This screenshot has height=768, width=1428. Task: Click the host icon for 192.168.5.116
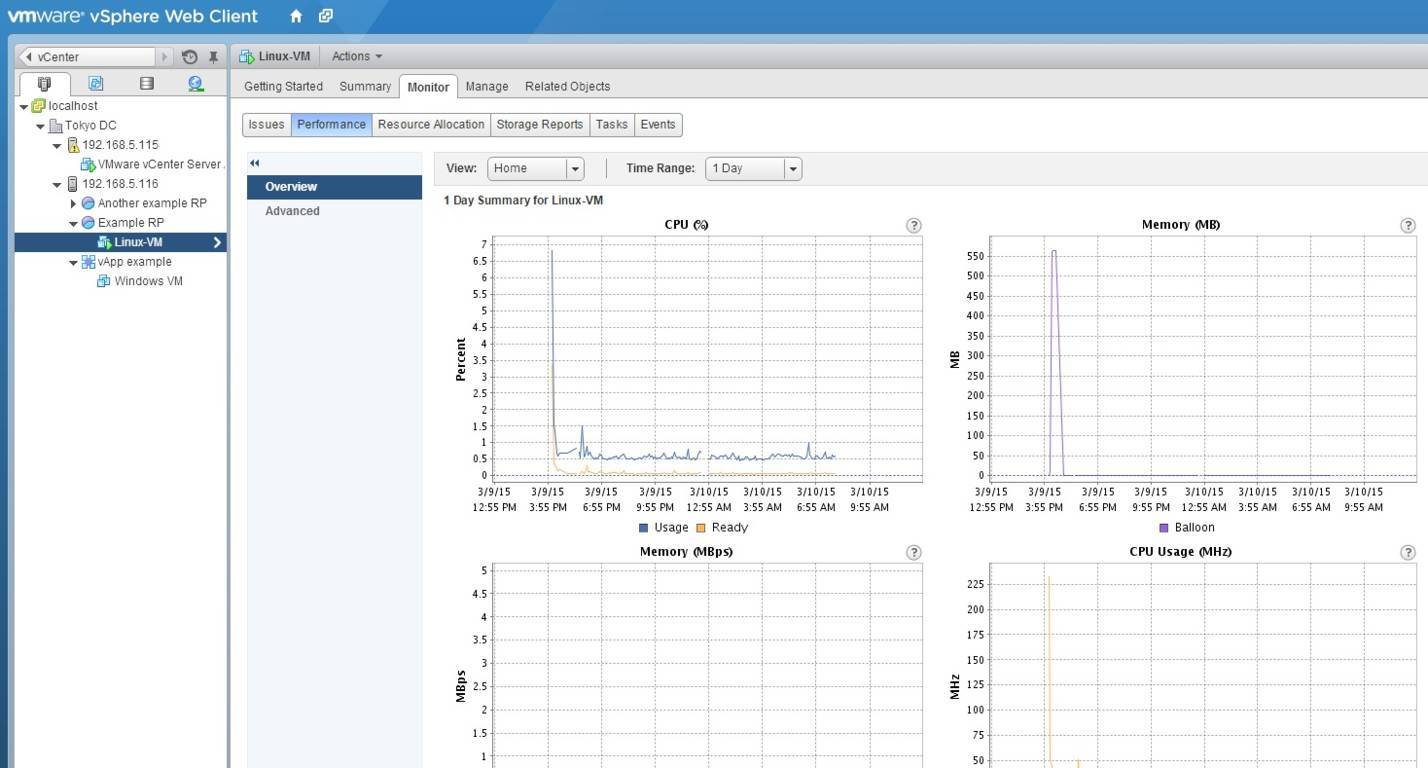click(x=72, y=184)
